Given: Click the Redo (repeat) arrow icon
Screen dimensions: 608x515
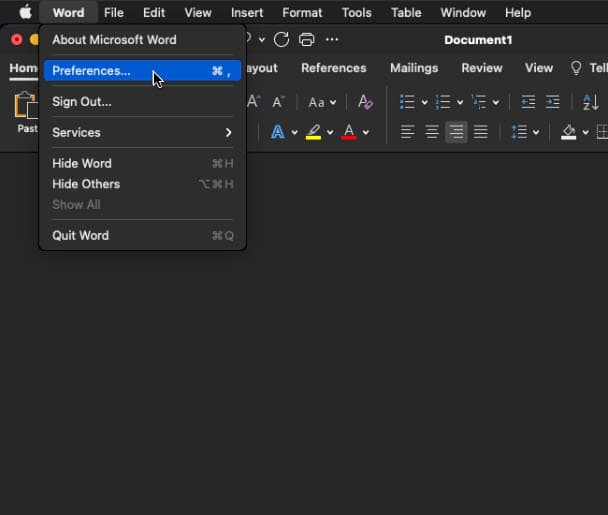Looking at the screenshot, I should [281, 40].
